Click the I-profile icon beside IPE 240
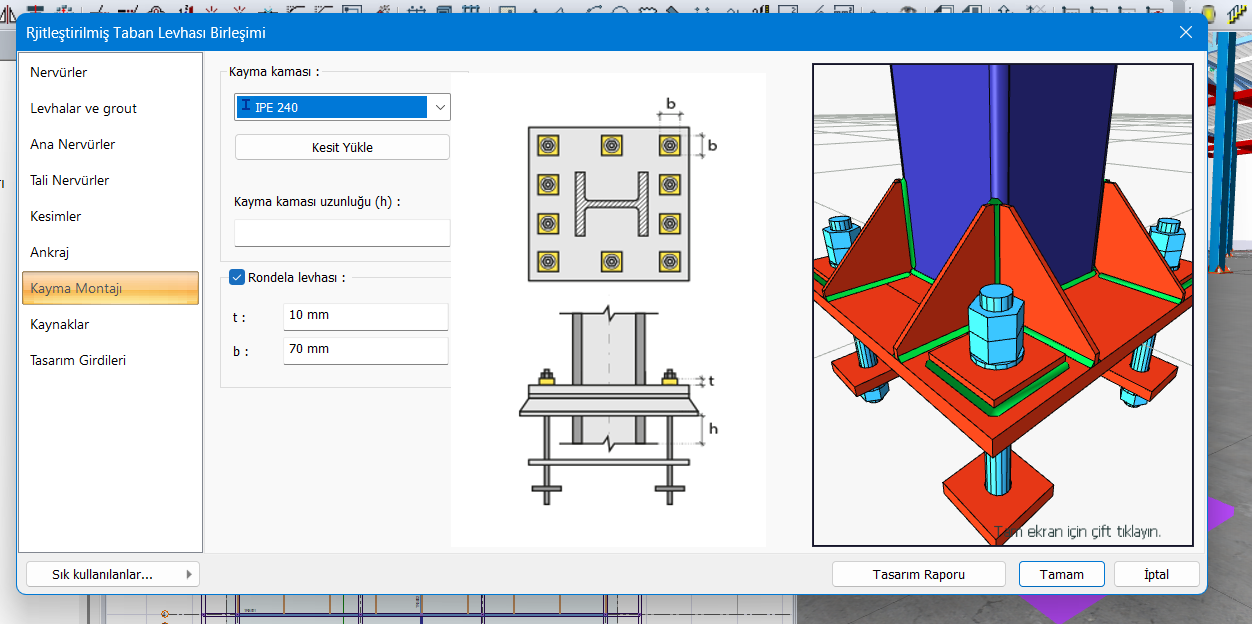 point(246,106)
